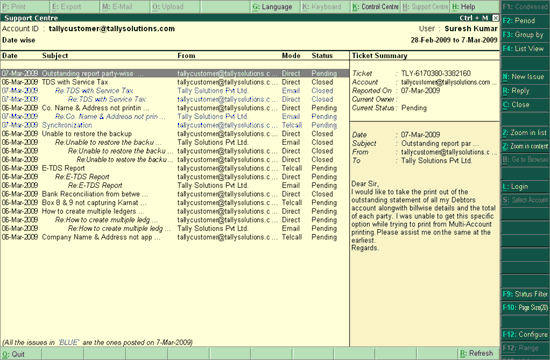
Task: Click F12: Range button
Action: pos(525,348)
